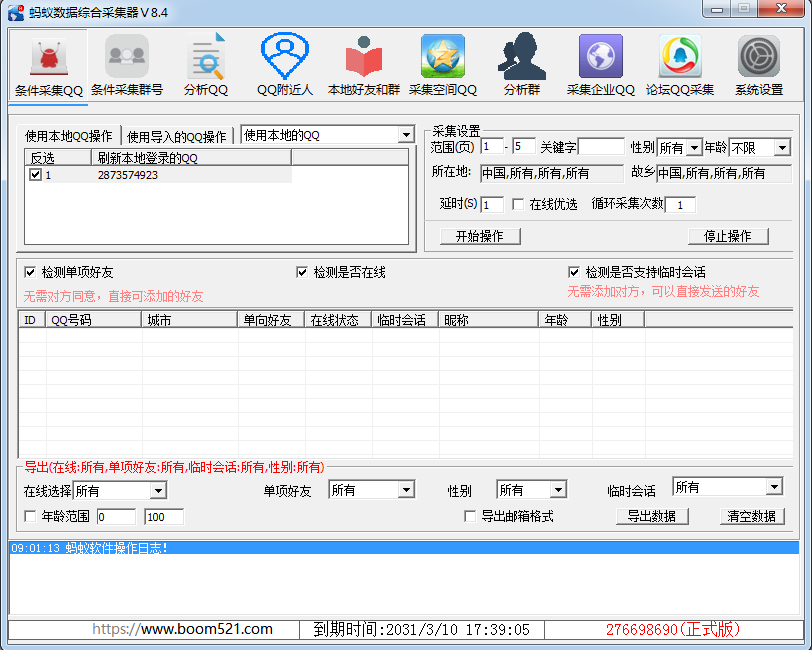Open the 分析QQ tool

click(x=206, y=67)
